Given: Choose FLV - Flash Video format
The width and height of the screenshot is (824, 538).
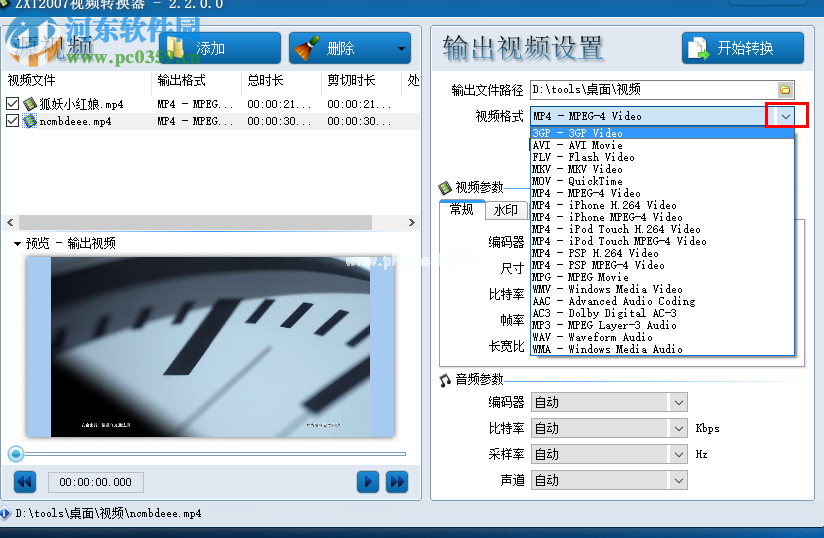Looking at the screenshot, I should tap(662, 157).
